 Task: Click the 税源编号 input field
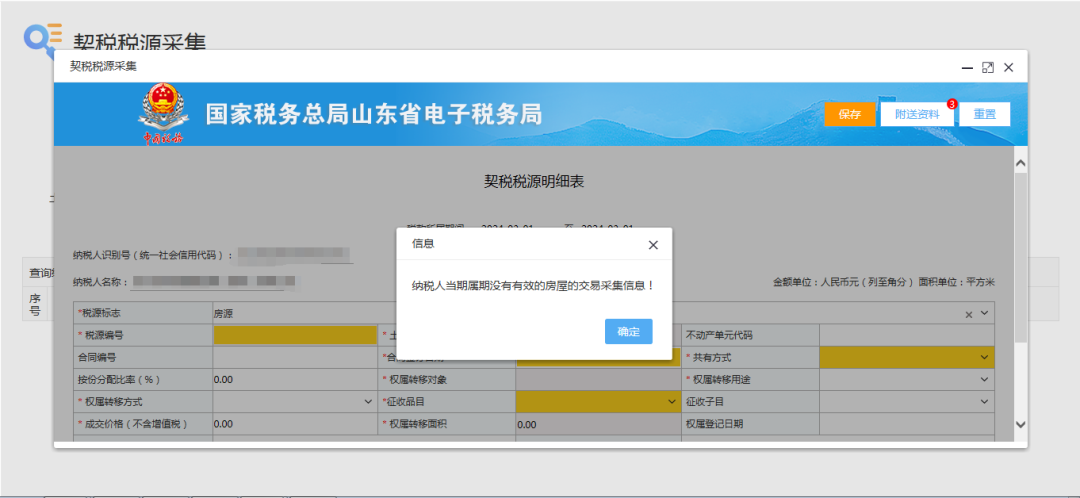click(x=295, y=335)
